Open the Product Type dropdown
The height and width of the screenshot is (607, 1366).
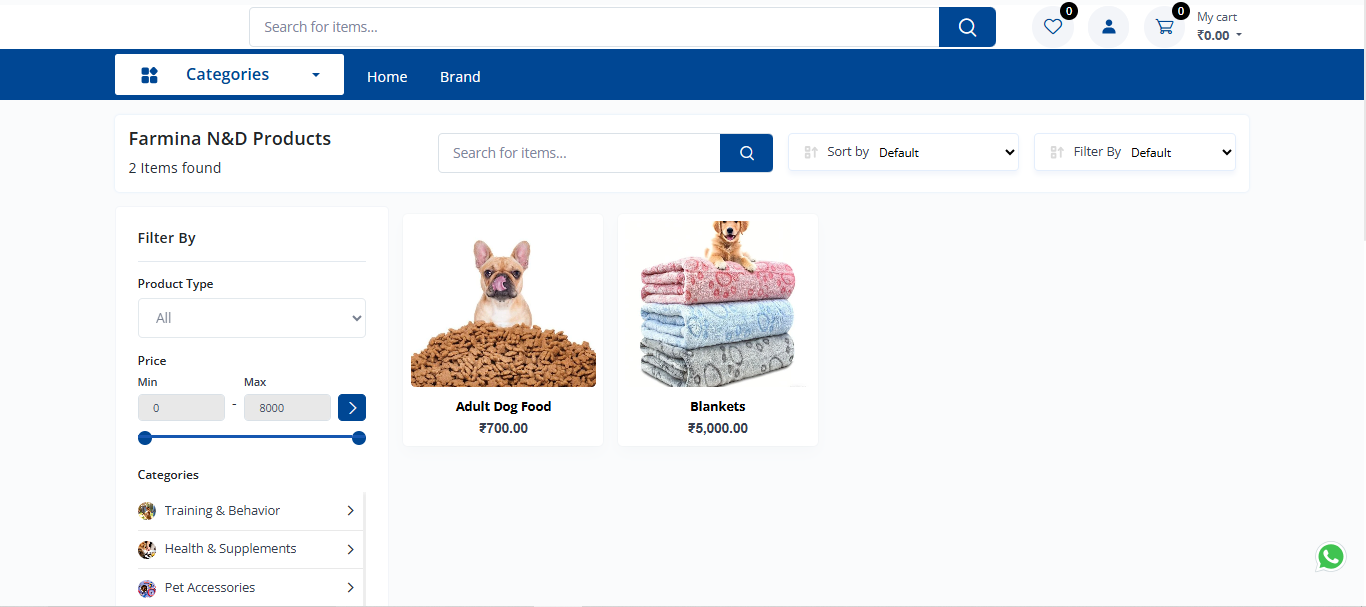(x=252, y=318)
